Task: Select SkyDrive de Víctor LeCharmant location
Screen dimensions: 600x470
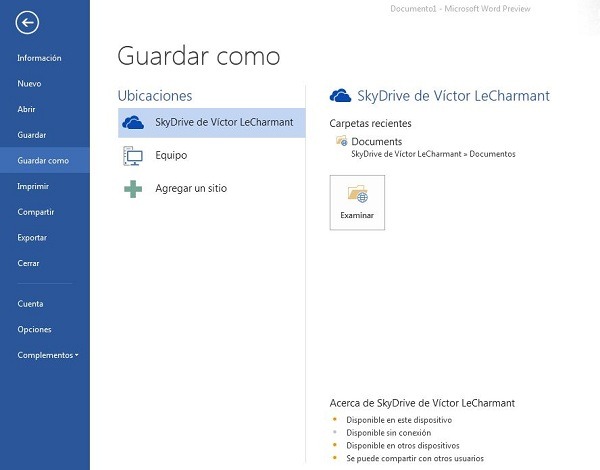Action: (212, 122)
